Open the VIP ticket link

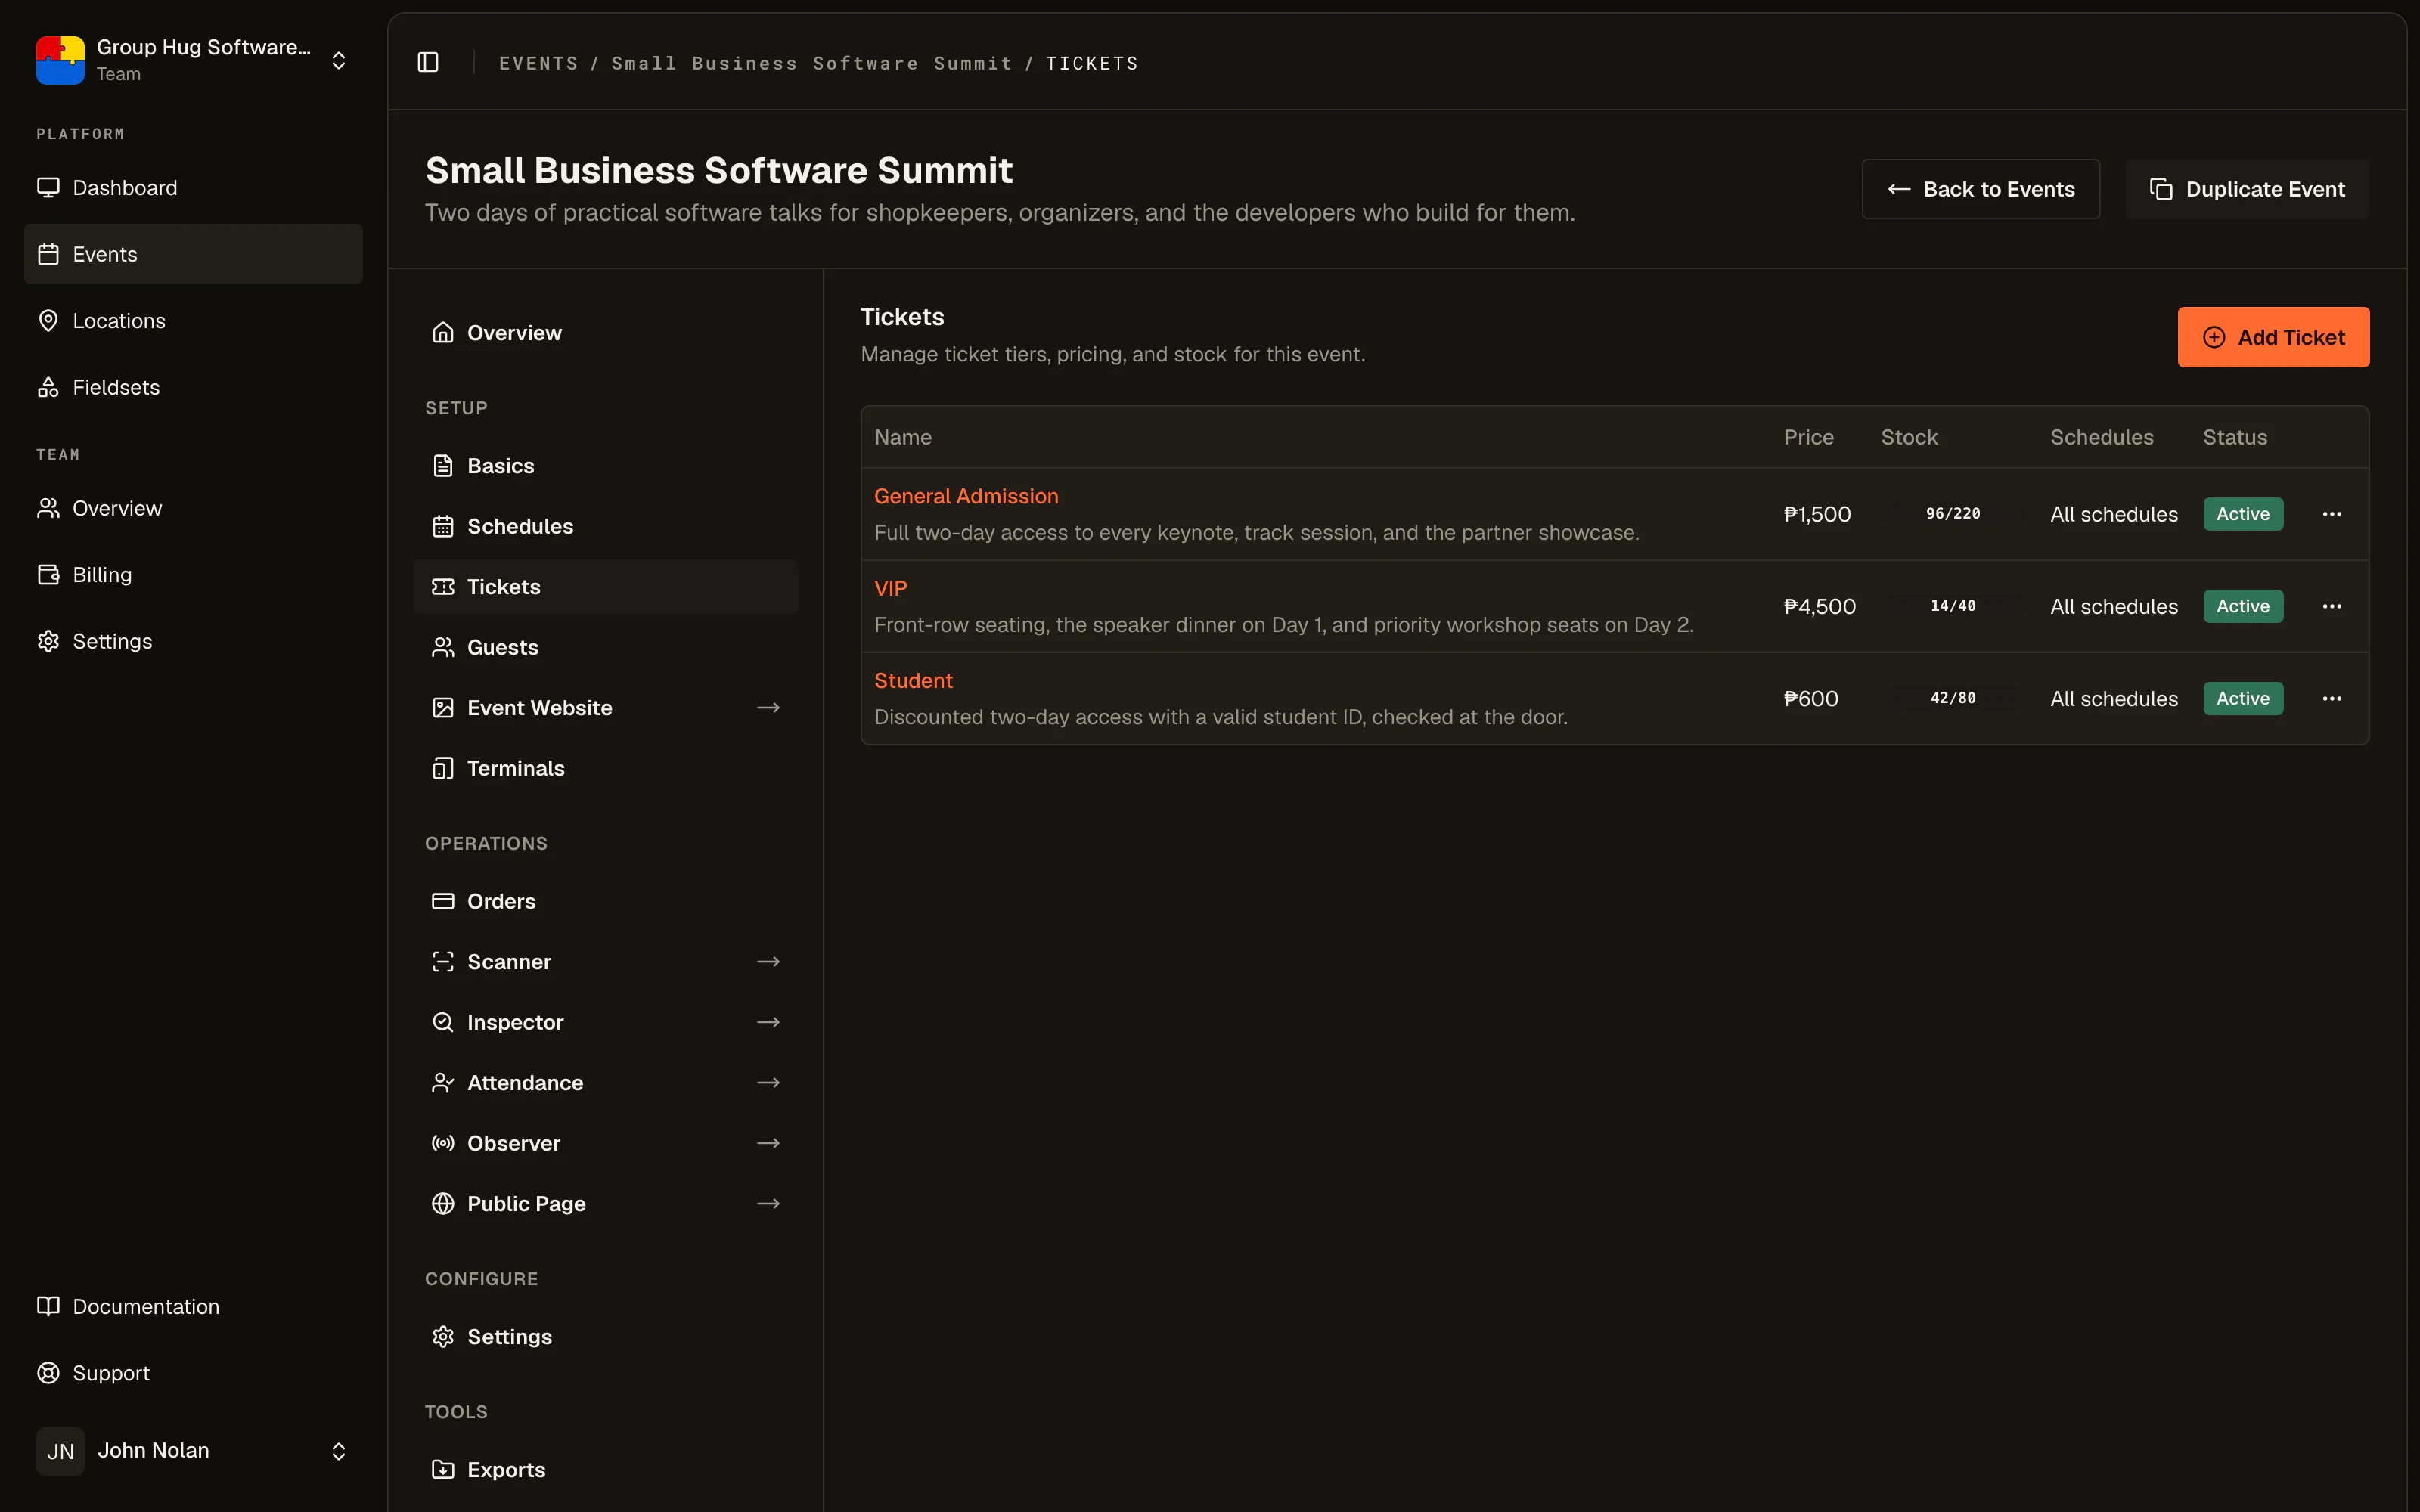(890, 588)
